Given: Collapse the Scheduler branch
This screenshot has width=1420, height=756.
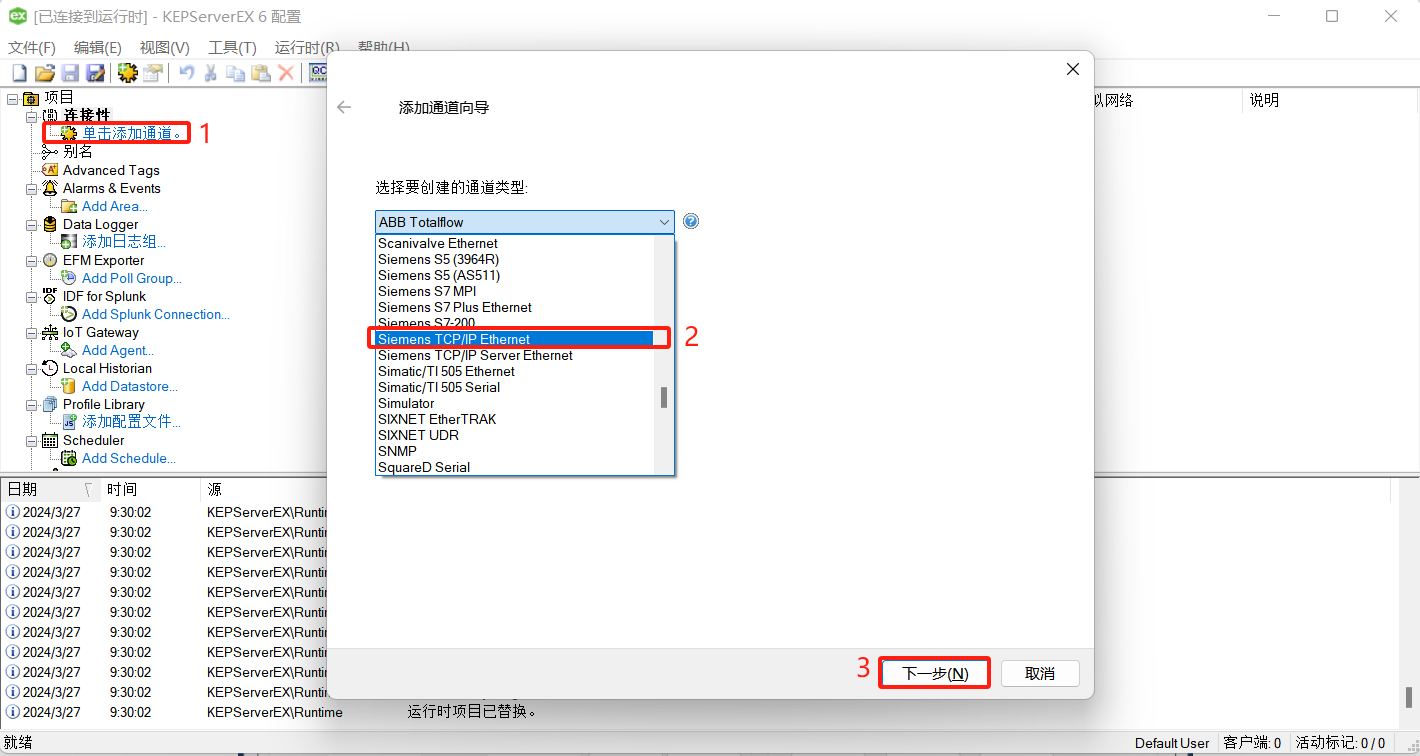Looking at the screenshot, I should tap(31, 440).
